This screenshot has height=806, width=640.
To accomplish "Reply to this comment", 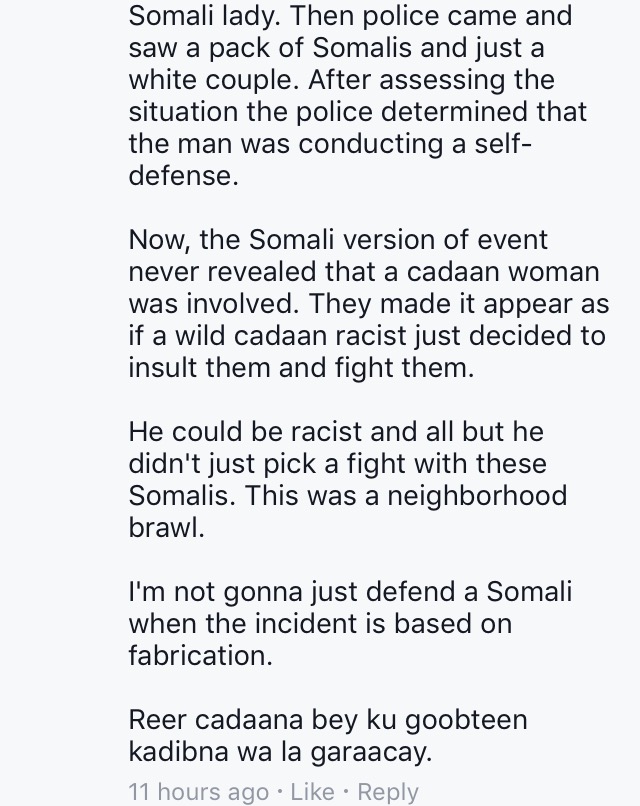I will point(388,792).
